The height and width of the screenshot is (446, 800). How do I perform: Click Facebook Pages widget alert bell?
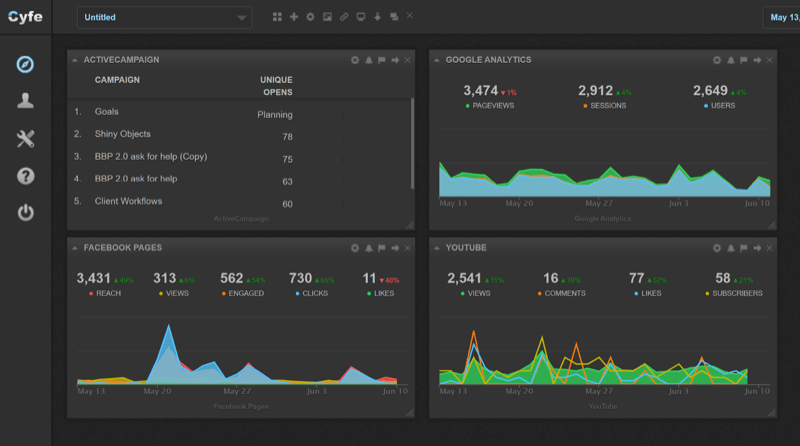click(369, 248)
